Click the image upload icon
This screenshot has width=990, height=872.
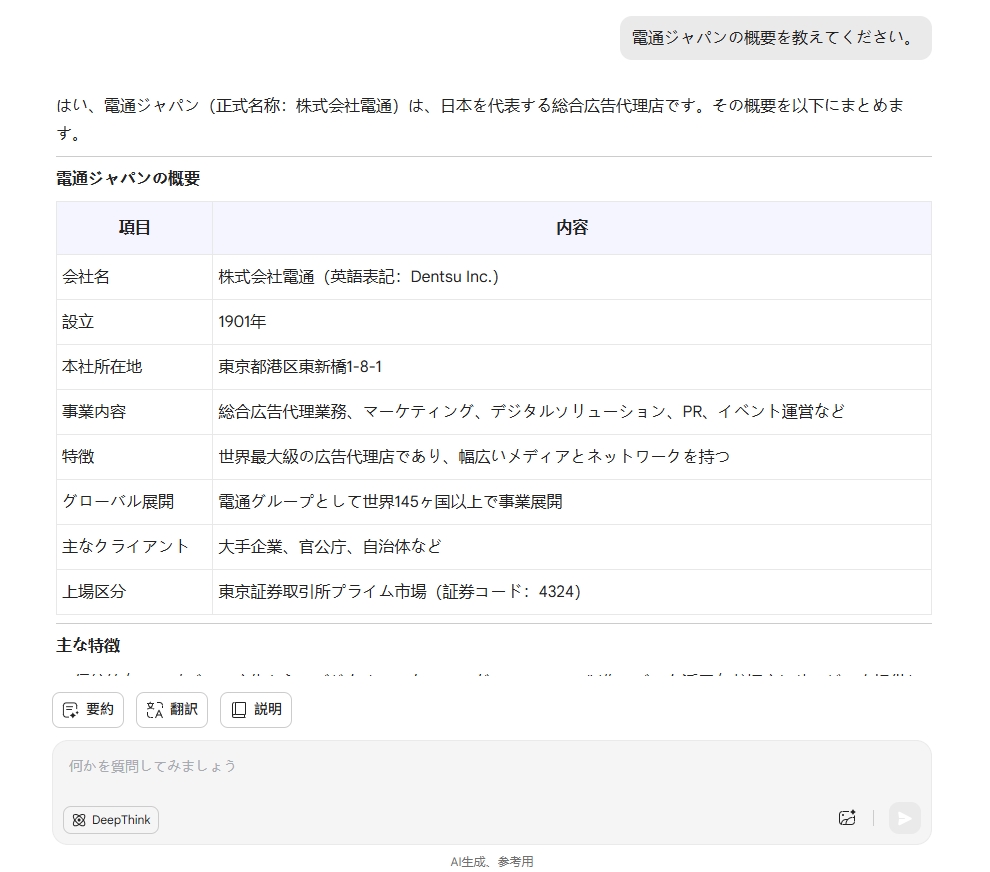click(847, 818)
